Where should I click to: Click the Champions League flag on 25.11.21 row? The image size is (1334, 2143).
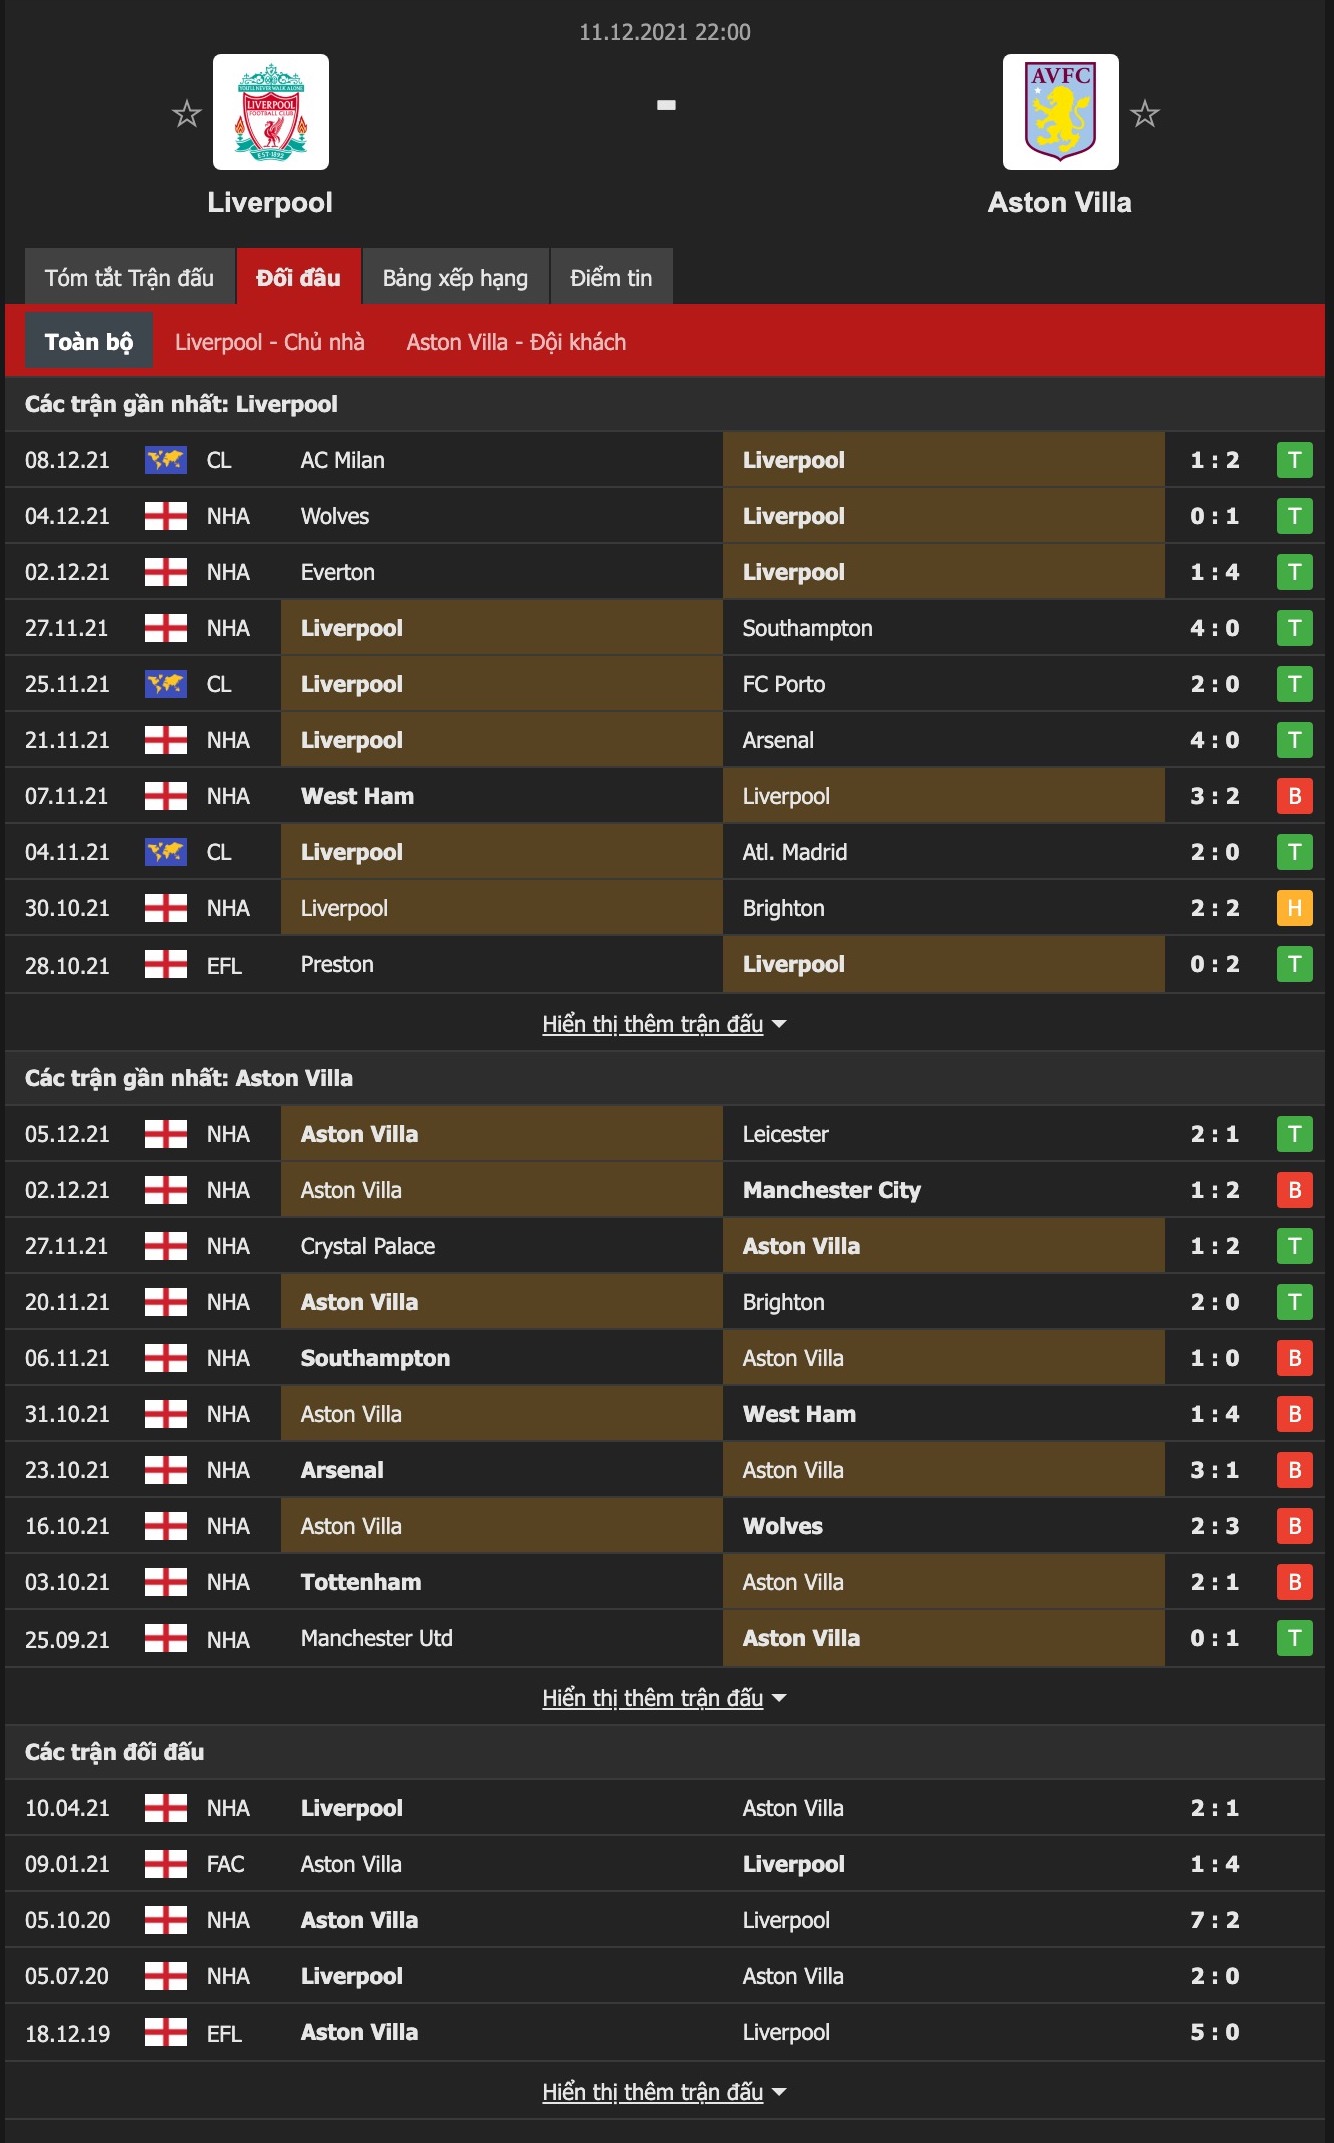pyautogui.click(x=166, y=684)
